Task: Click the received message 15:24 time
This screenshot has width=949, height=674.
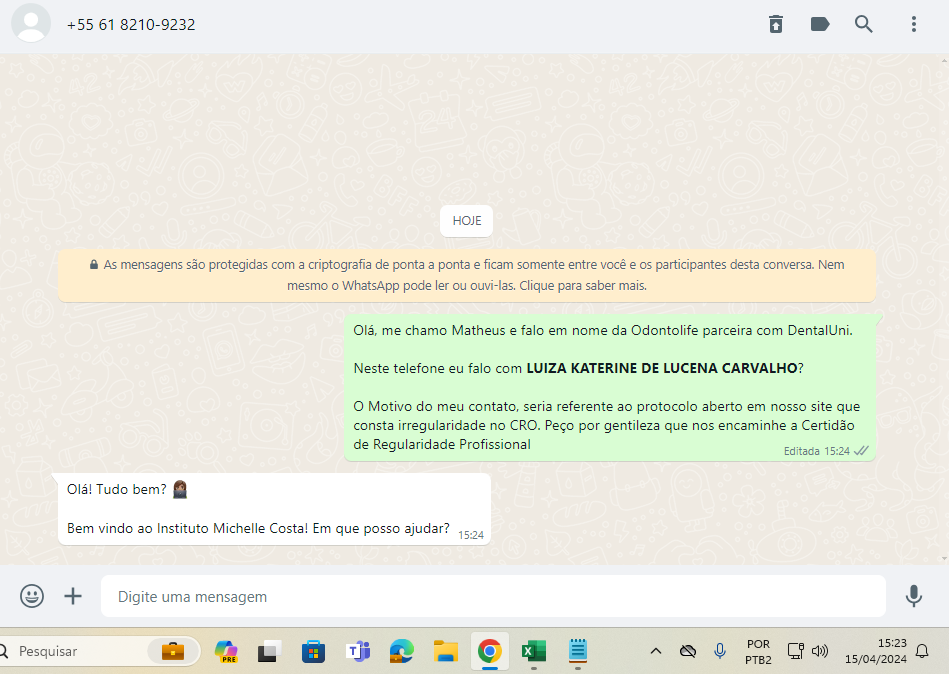Action: point(471,535)
